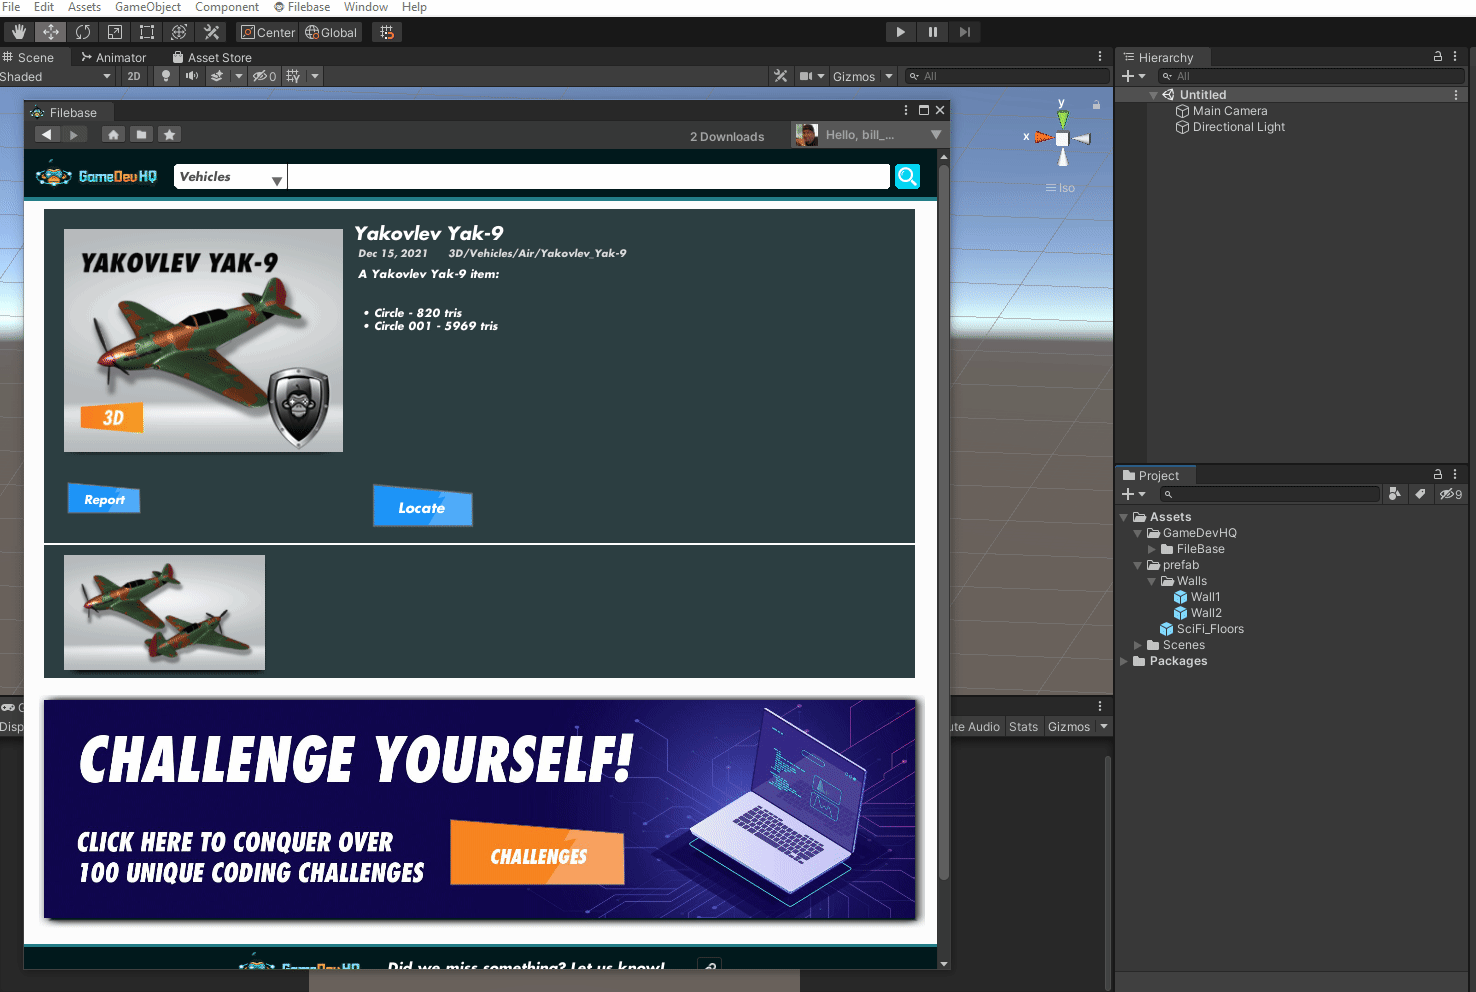Click the Filebase home icon

point(113,134)
